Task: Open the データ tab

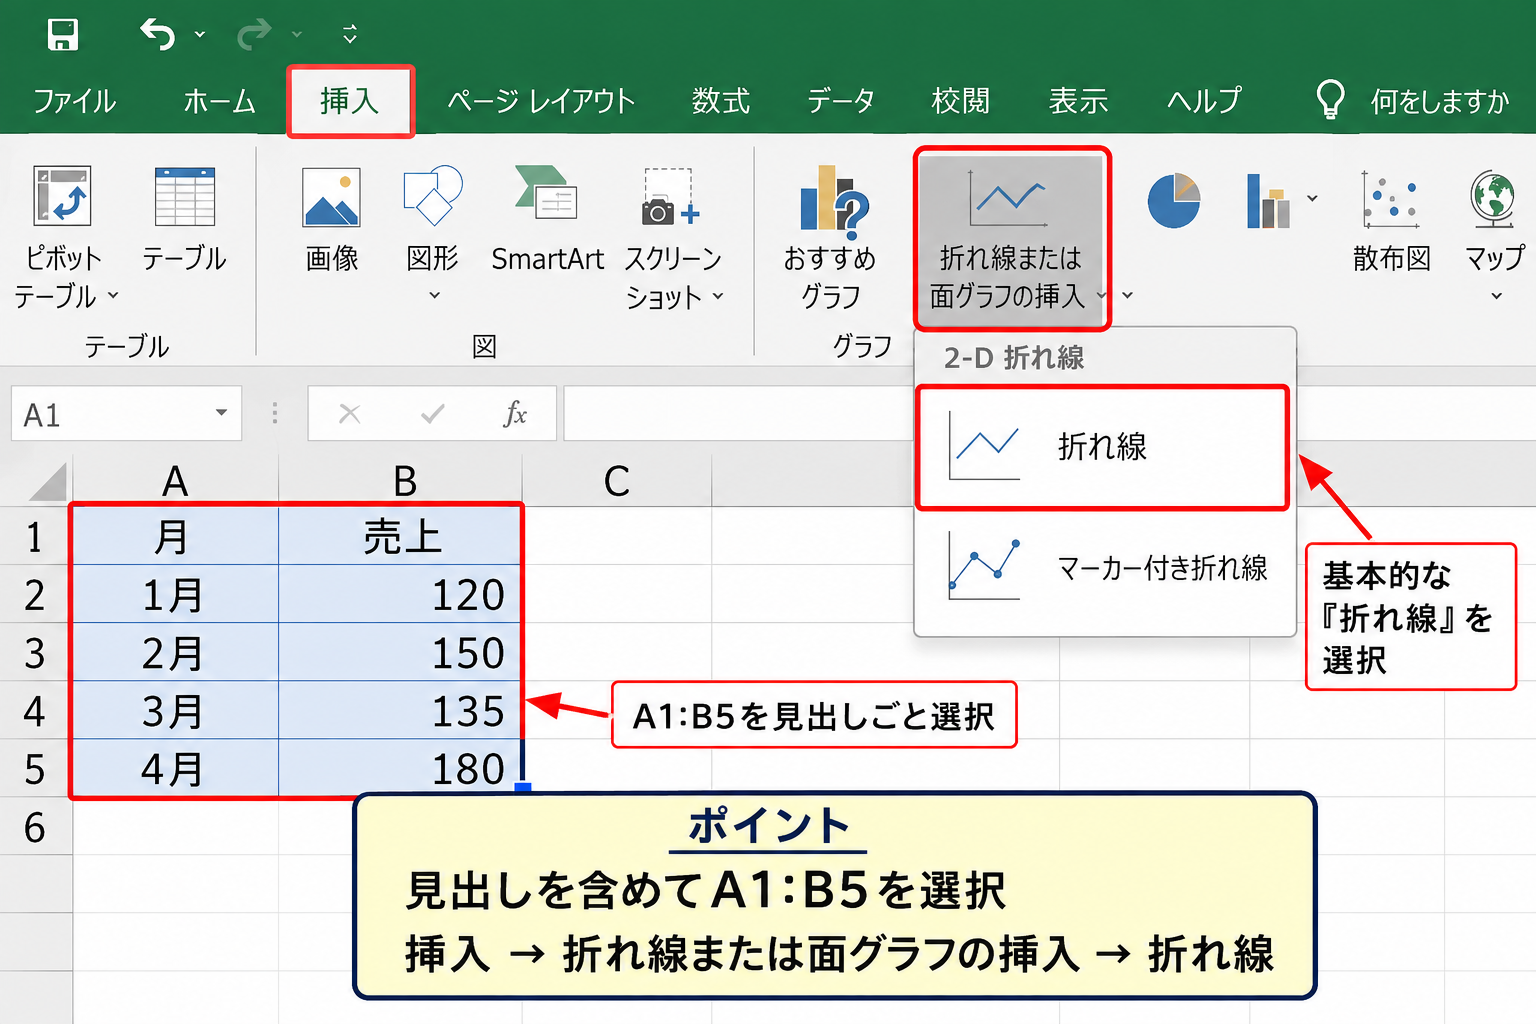Action: [x=841, y=101]
